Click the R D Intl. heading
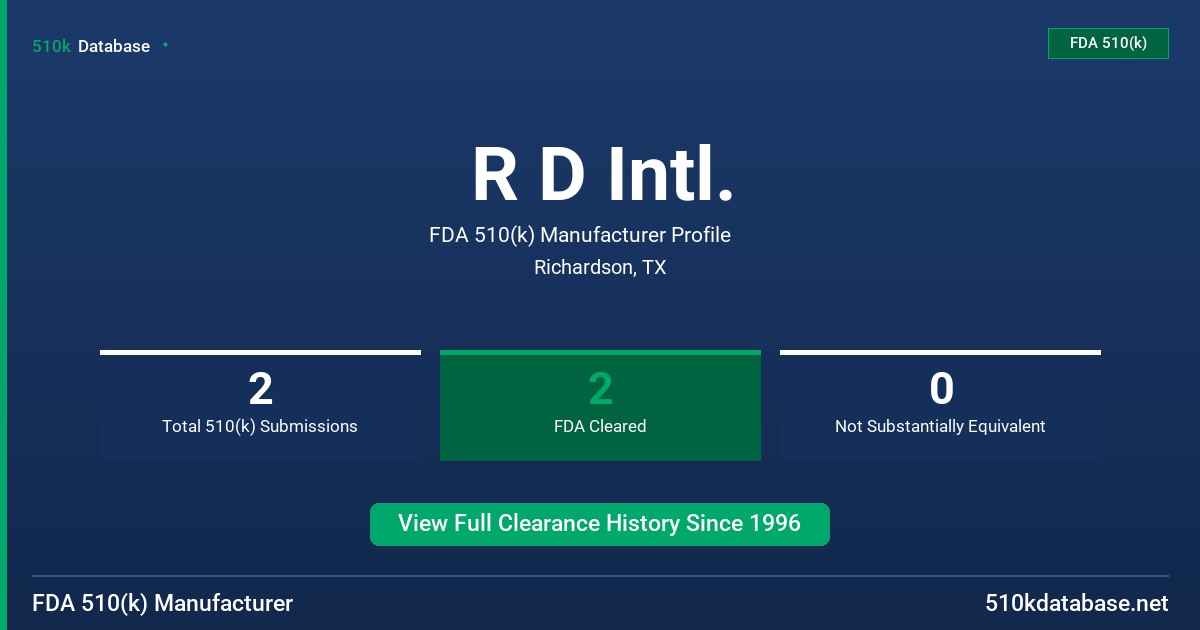Screen dimensions: 1200x630 pos(602,174)
